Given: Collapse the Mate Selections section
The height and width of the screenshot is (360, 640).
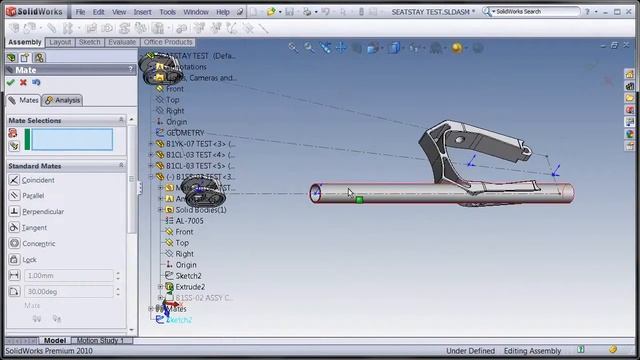Looking at the screenshot, I should point(121,120).
